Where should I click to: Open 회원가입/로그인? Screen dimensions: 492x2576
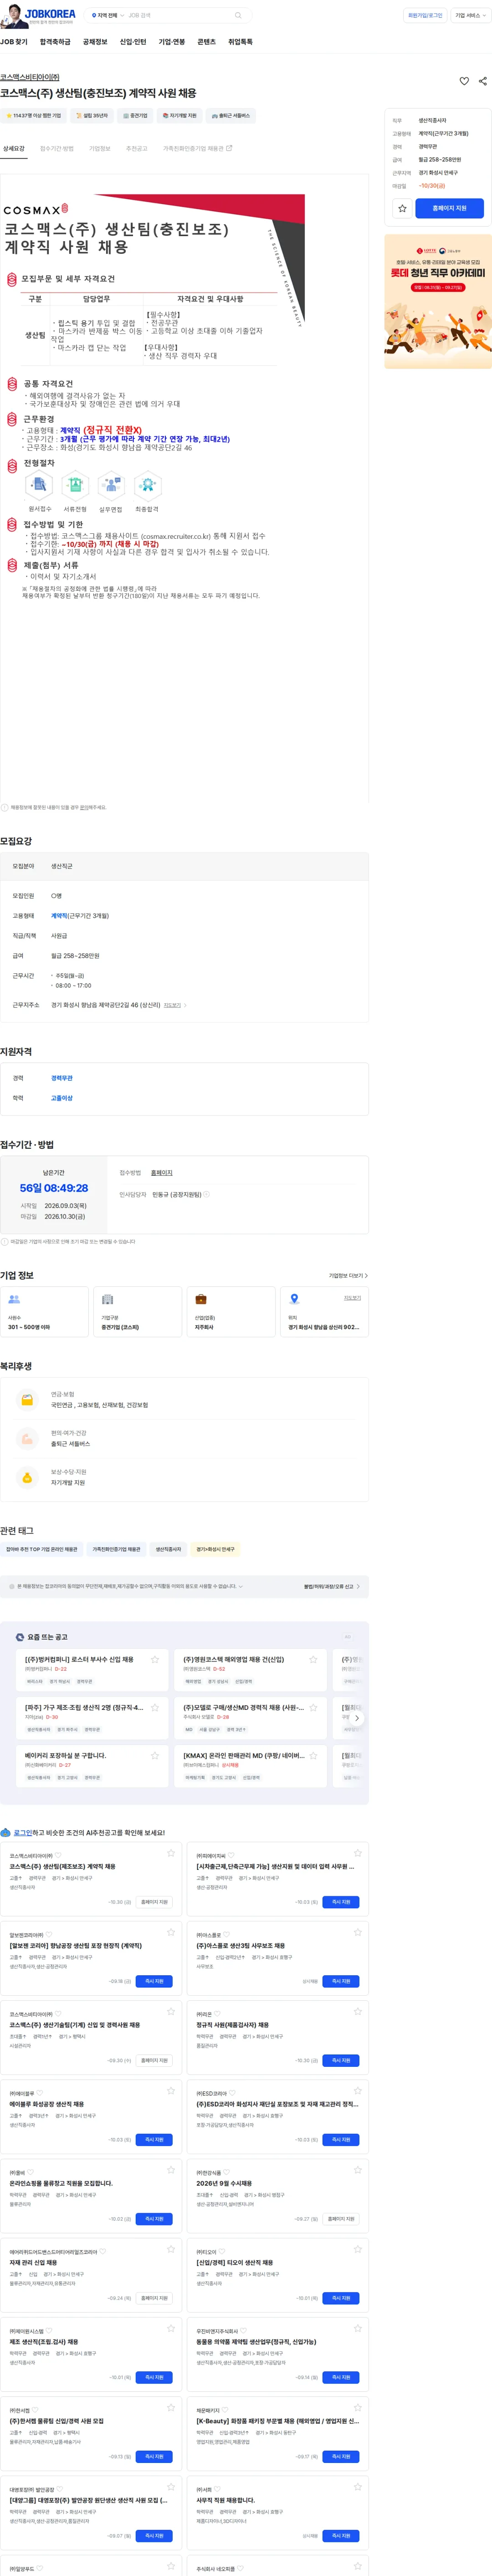tap(425, 16)
